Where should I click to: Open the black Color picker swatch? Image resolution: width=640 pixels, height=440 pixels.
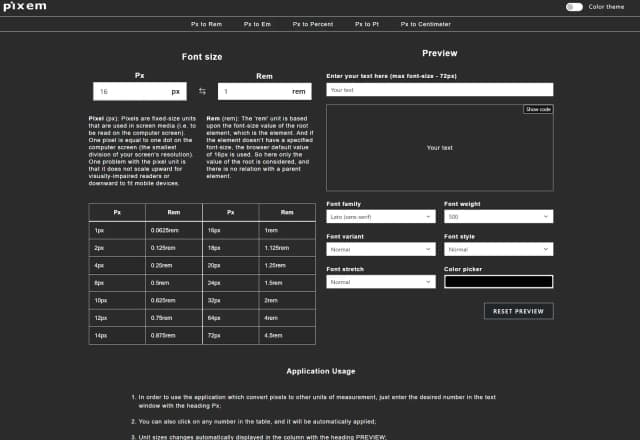point(498,282)
